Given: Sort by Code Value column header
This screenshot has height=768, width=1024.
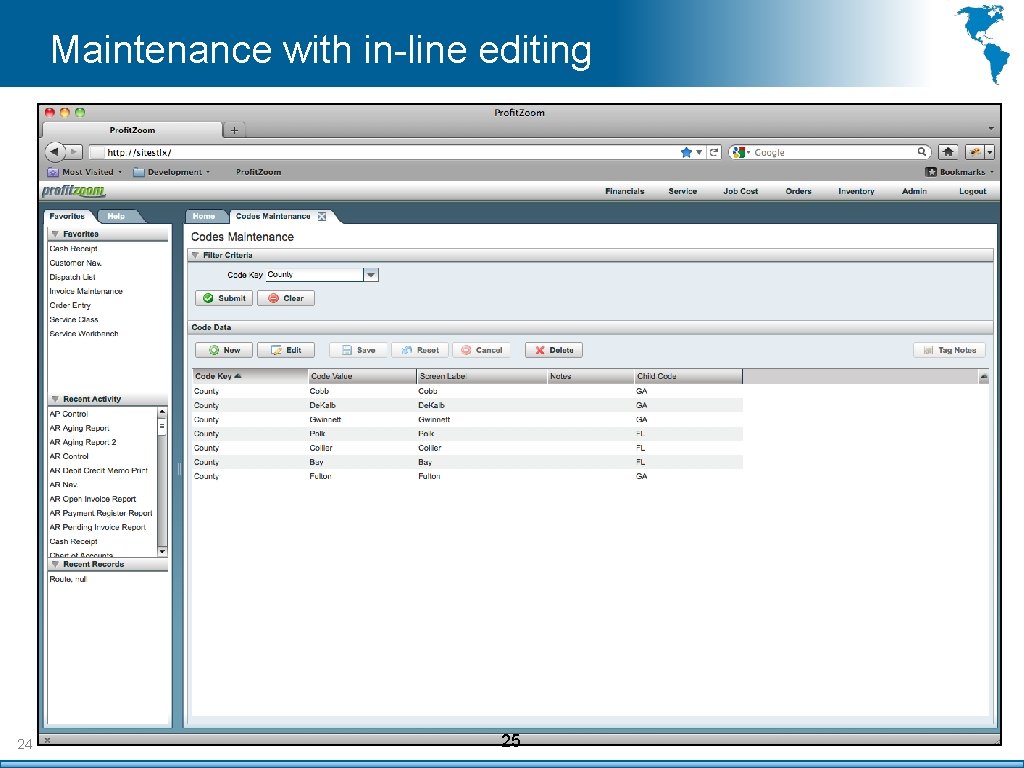Looking at the screenshot, I should click(362, 376).
